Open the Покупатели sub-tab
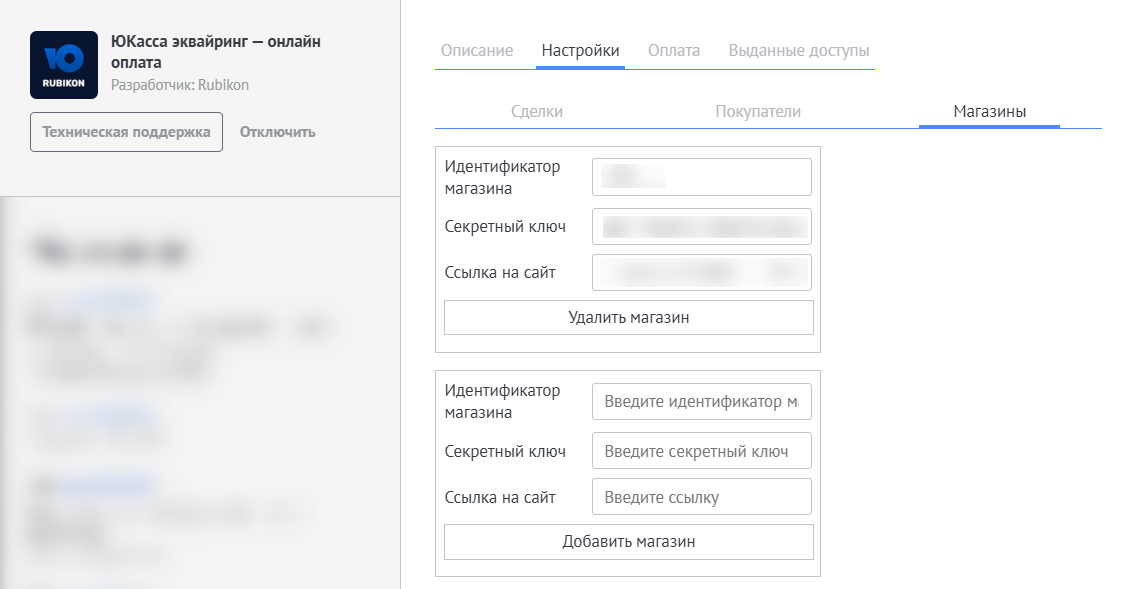1130x589 pixels. pos(758,112)
